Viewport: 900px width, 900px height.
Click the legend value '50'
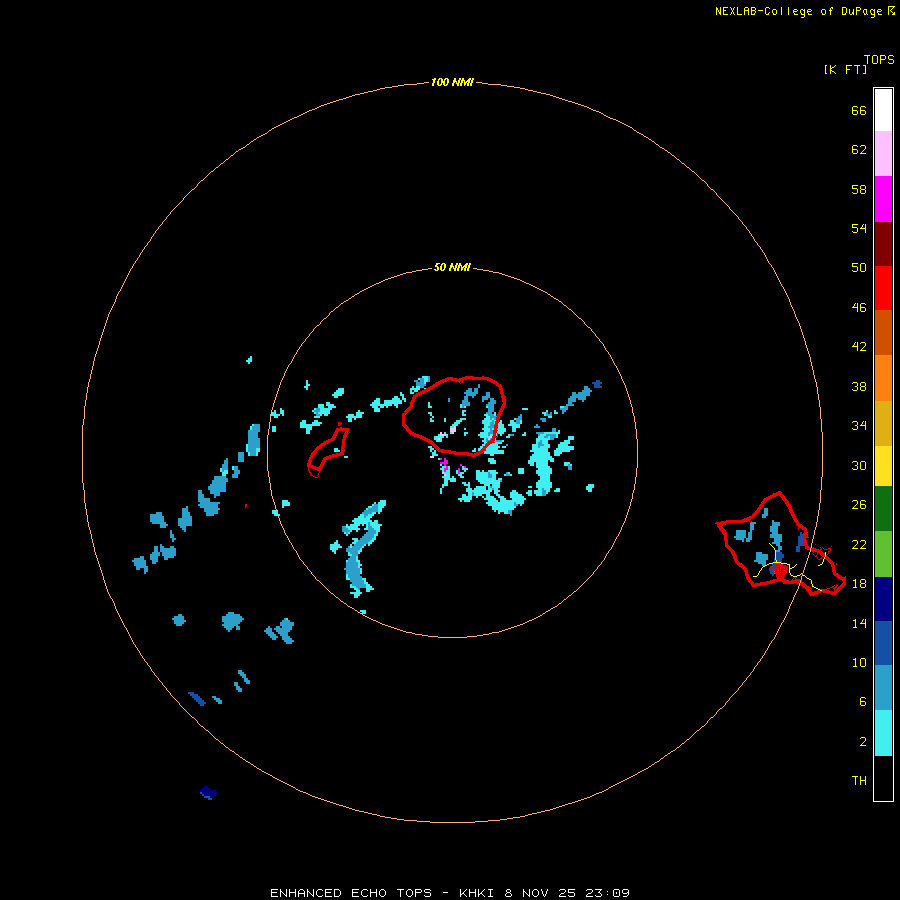click(859, 267)
